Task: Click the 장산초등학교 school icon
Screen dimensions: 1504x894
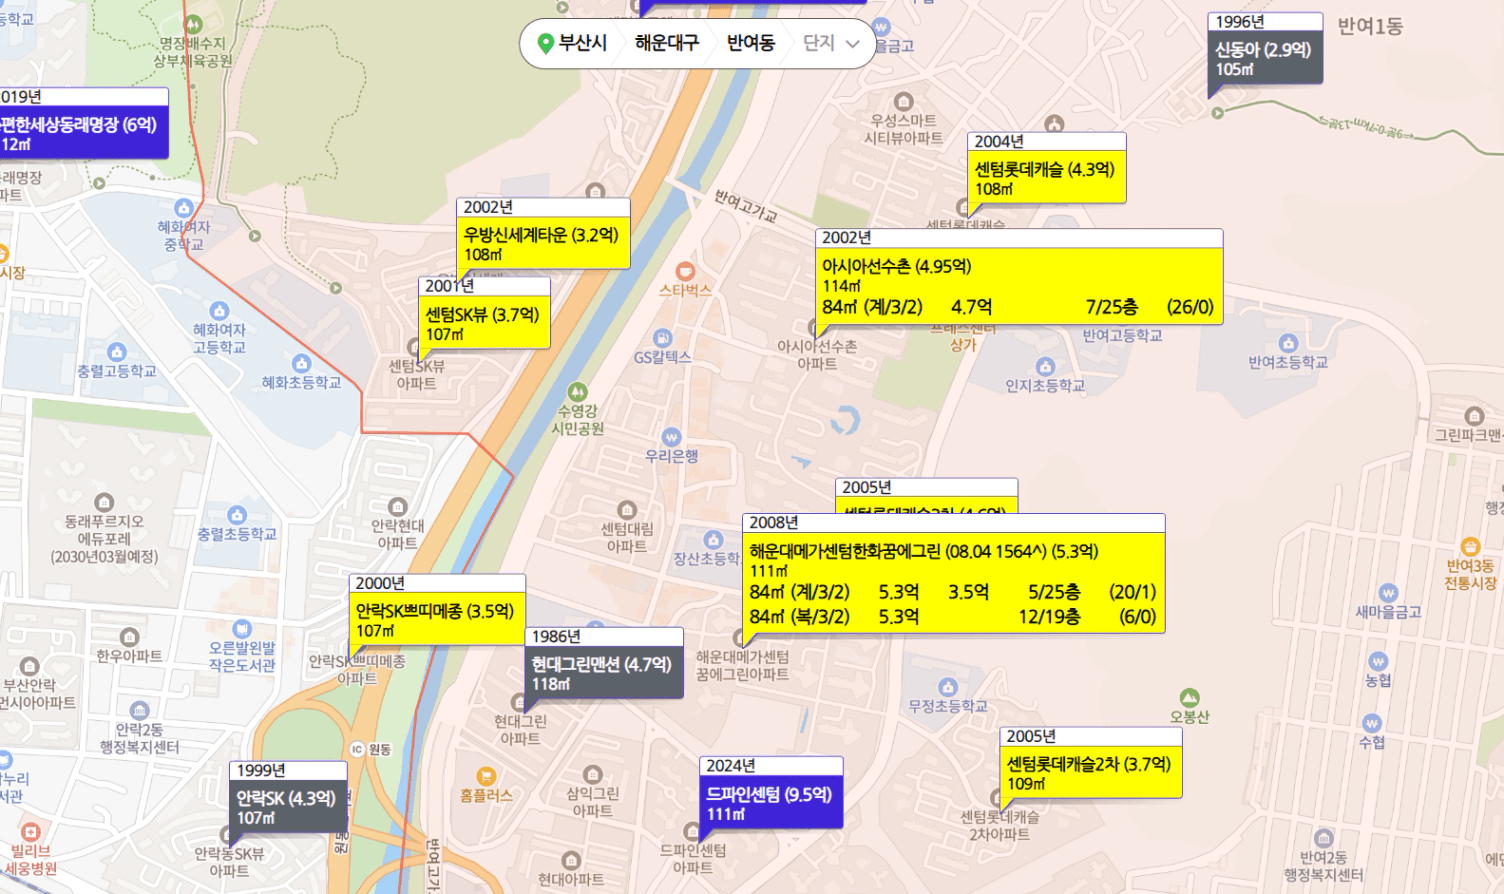Action: coord(713,540)
